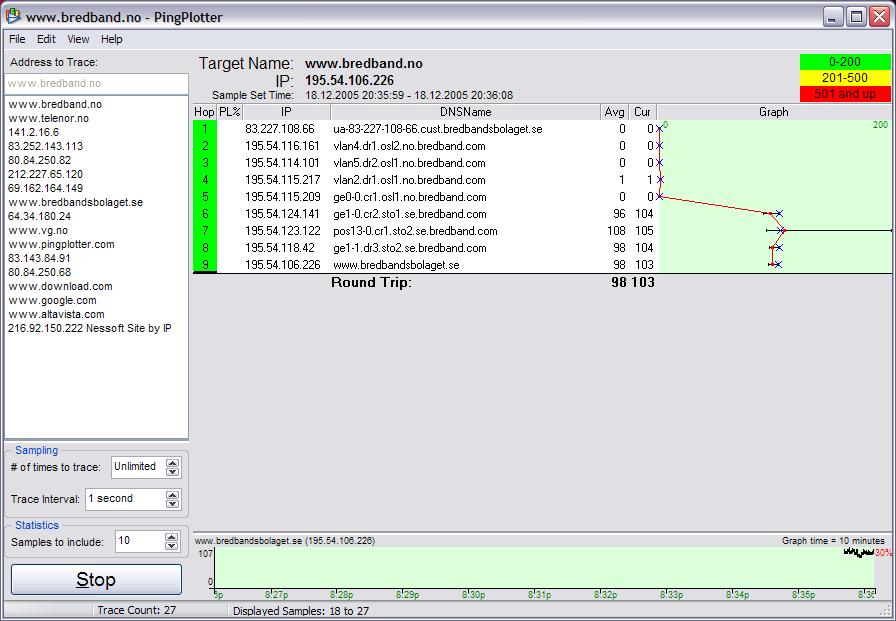This screenshot has height=621, width=896.
Task: Click www.bredbandsbolaget.se in hop 9 row
Action: click(397, 265)
